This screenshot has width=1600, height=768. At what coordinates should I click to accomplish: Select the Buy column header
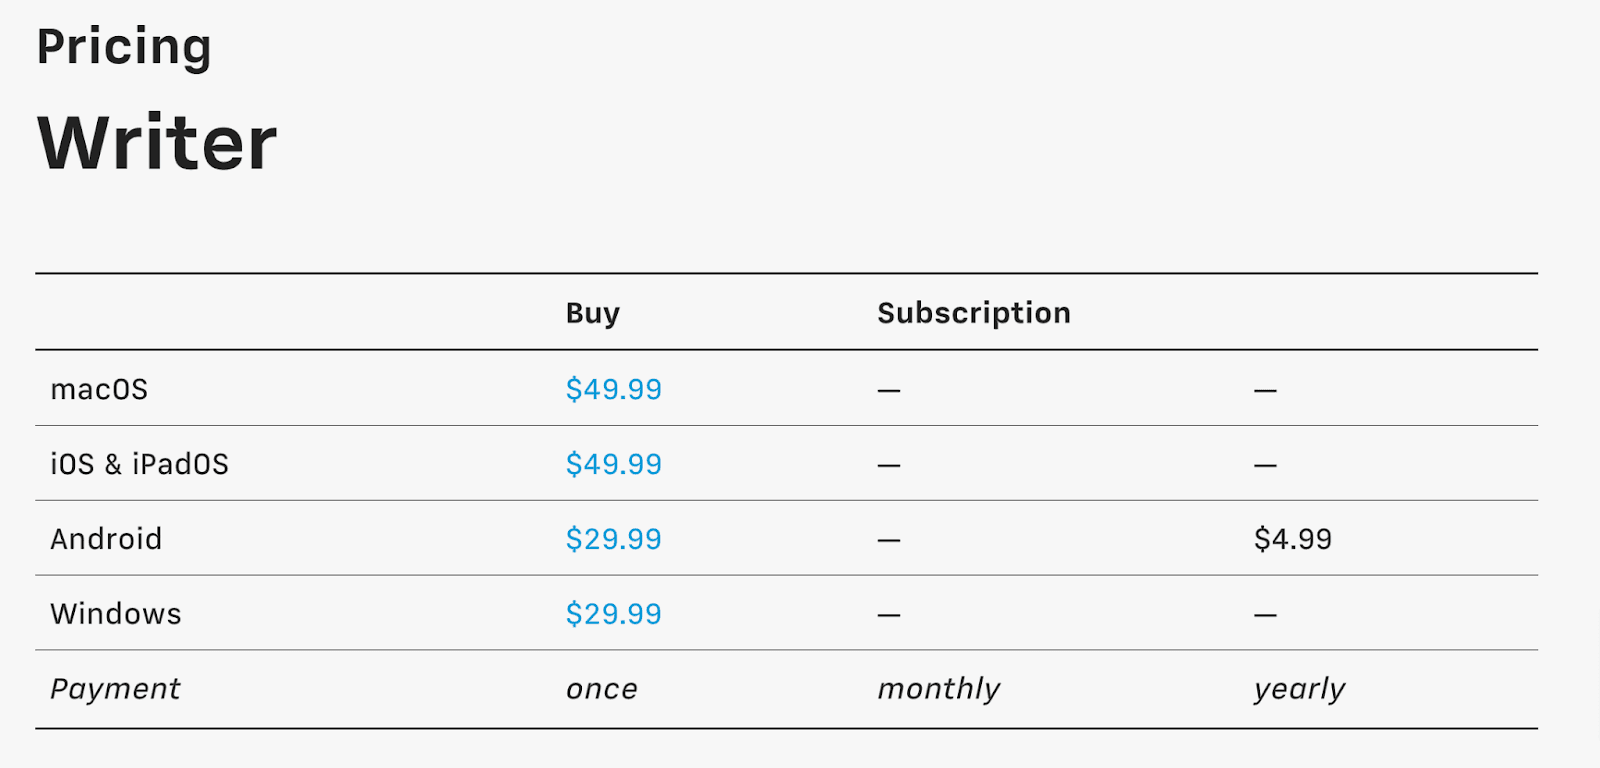(x=592, y=313)
